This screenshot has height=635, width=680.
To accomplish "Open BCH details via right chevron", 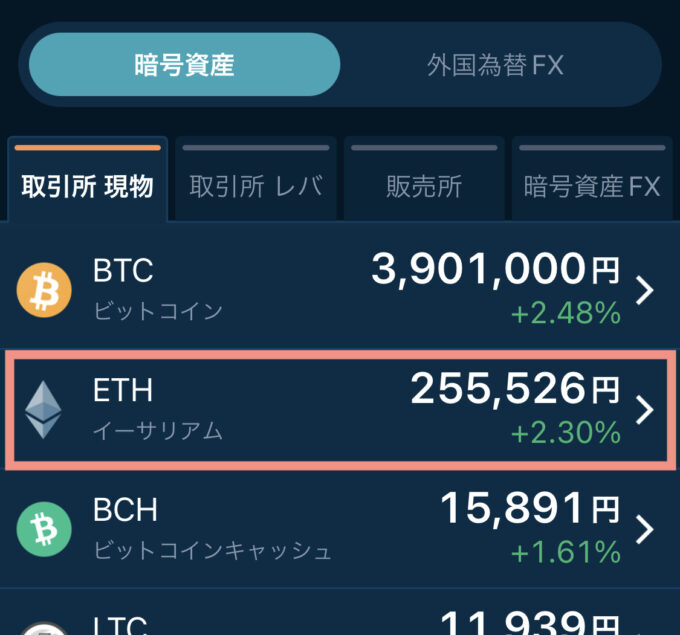I will 644,529.
